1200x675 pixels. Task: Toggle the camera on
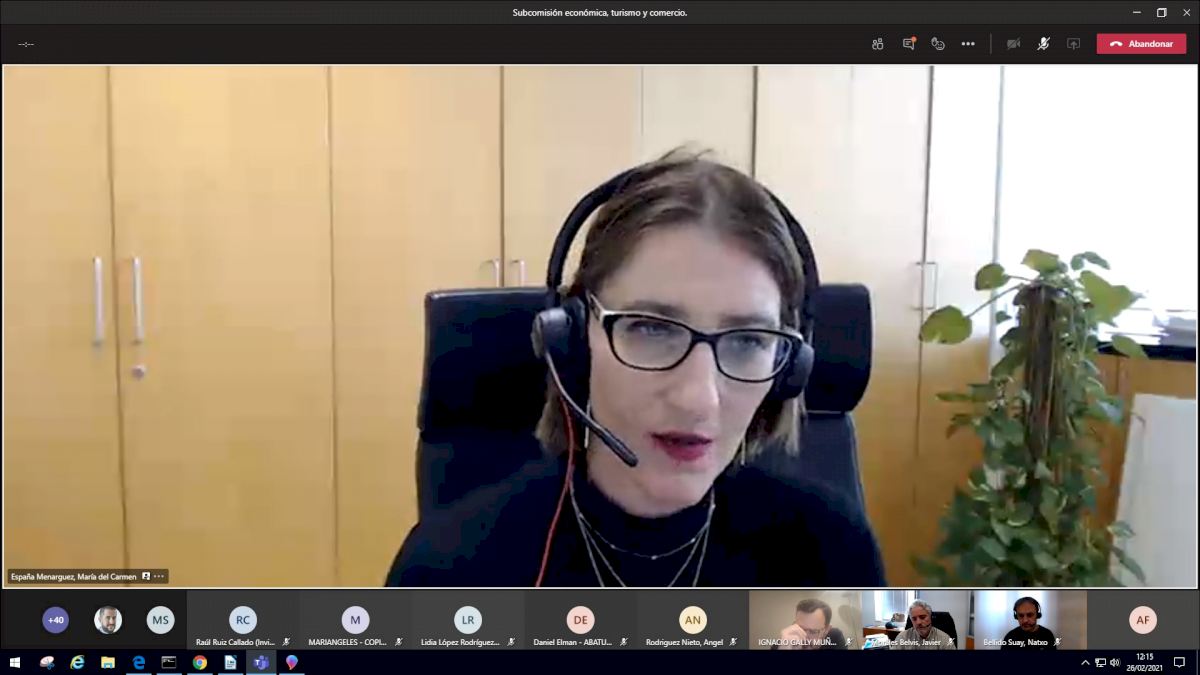pyautogui.click(x=1013, y=44)
